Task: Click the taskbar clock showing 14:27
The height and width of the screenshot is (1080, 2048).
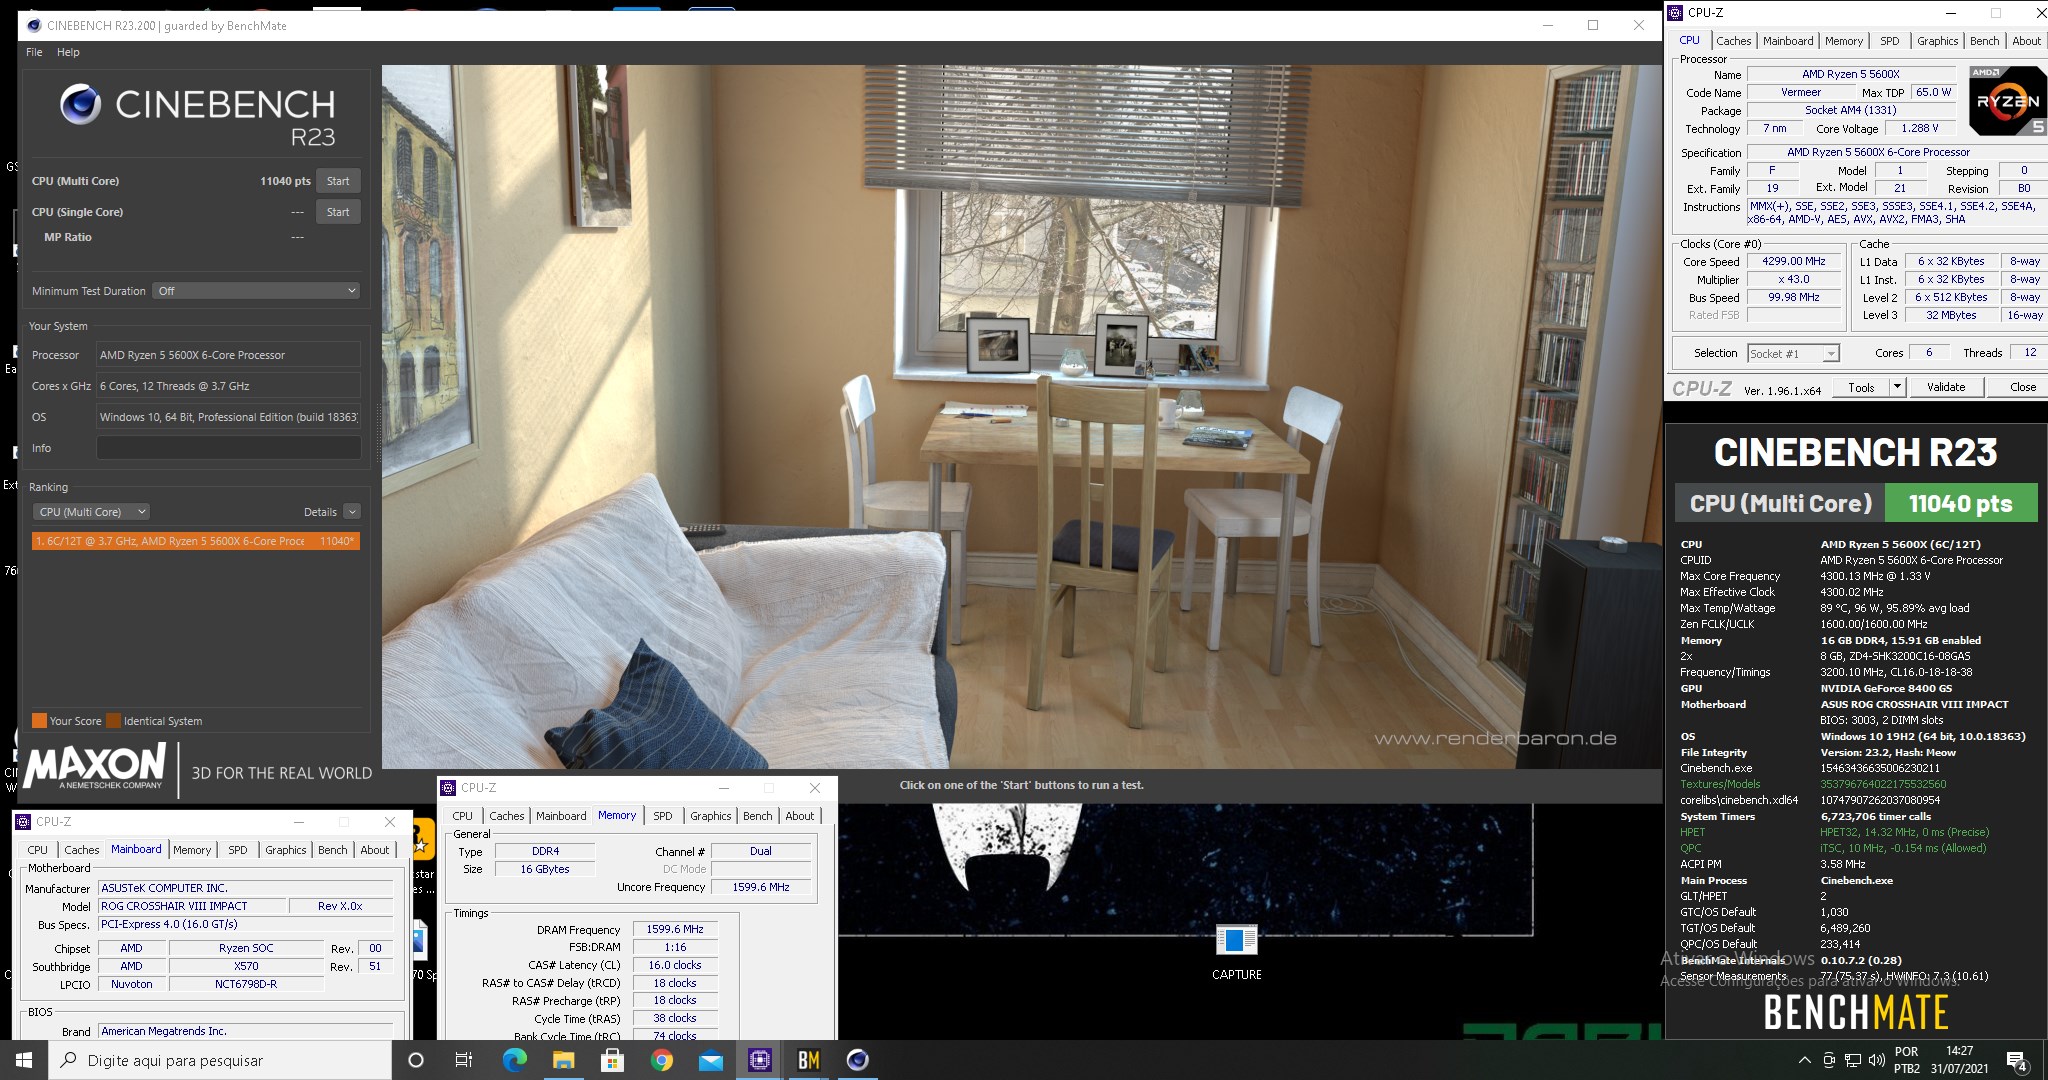Action: pyautogui.click(x=1959, y=1060)
